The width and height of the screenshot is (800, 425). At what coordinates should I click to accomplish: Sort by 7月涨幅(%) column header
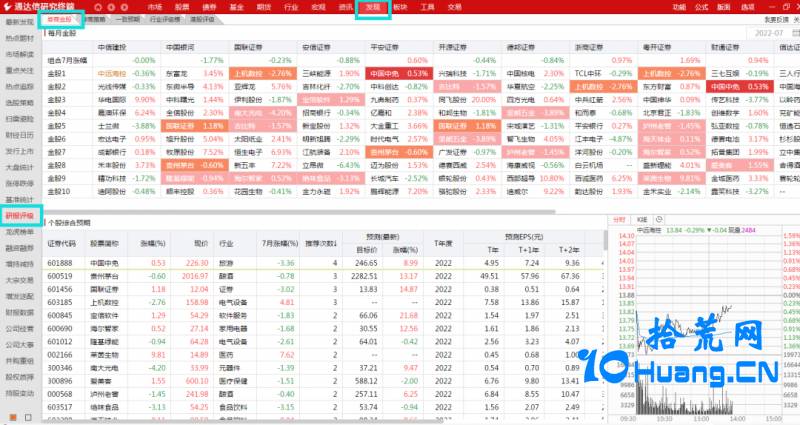[280, 243]
